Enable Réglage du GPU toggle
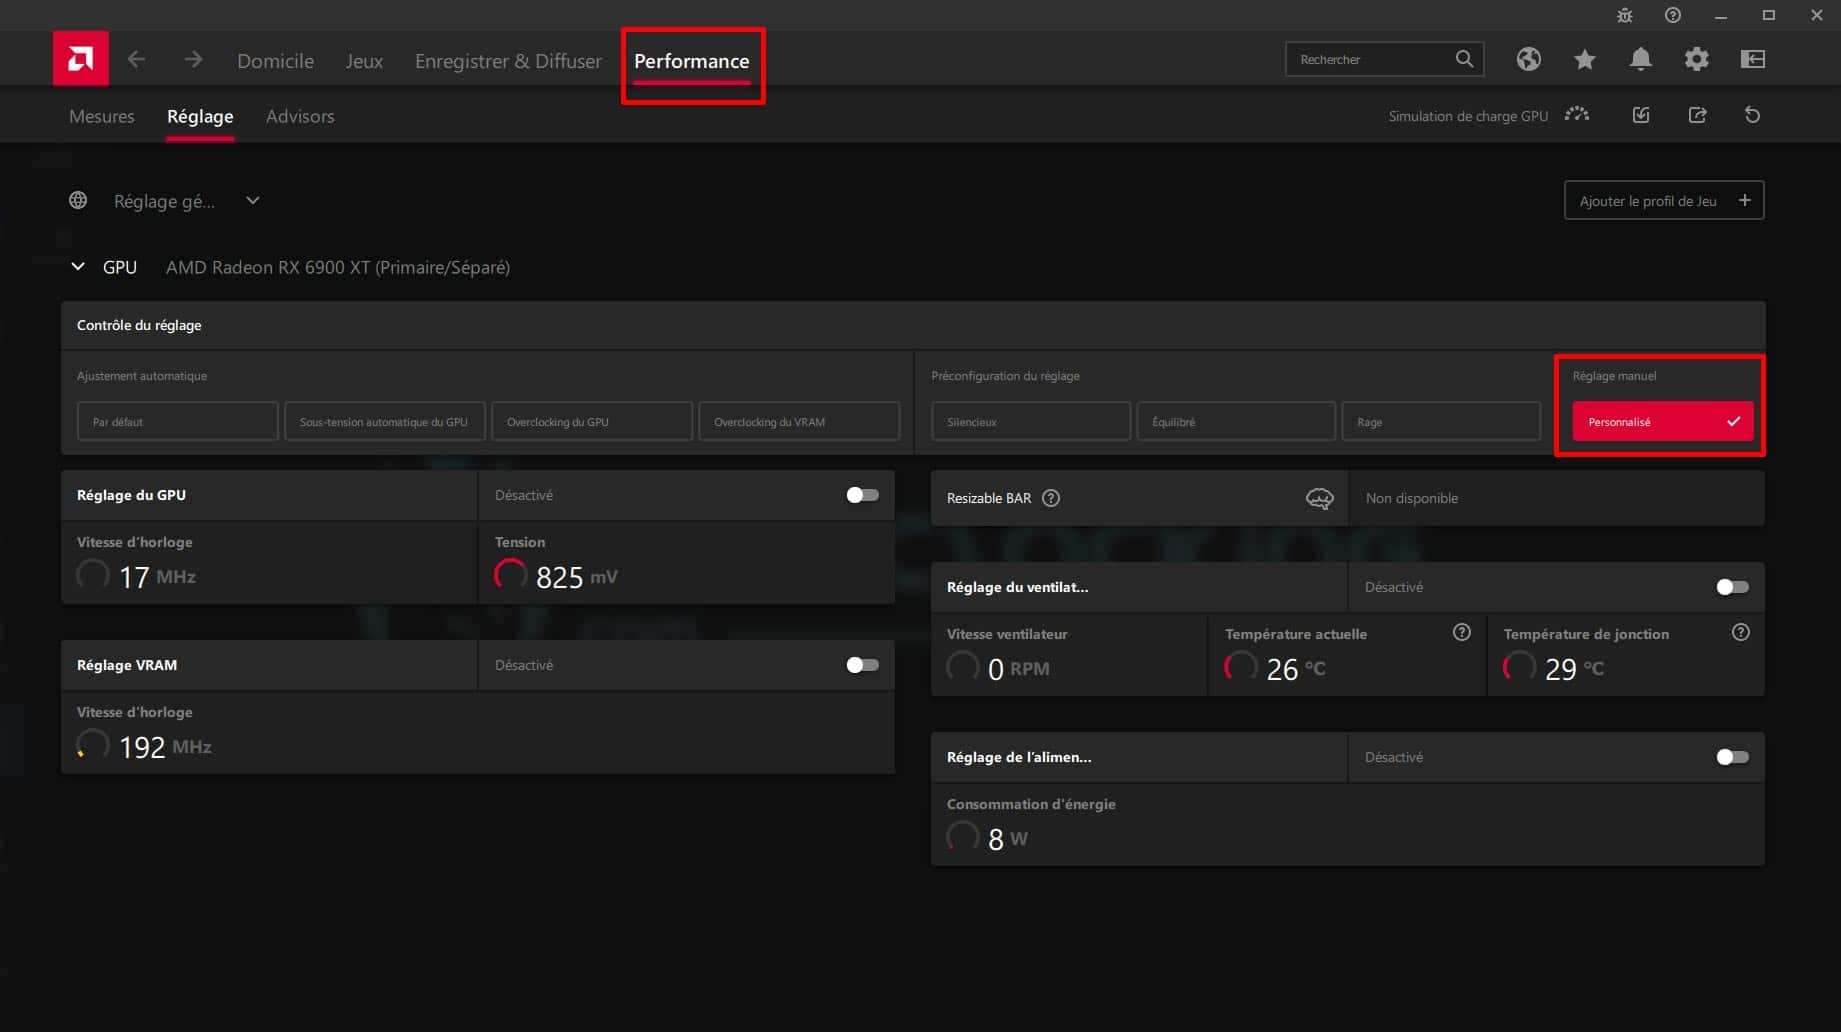 point(862,495)
